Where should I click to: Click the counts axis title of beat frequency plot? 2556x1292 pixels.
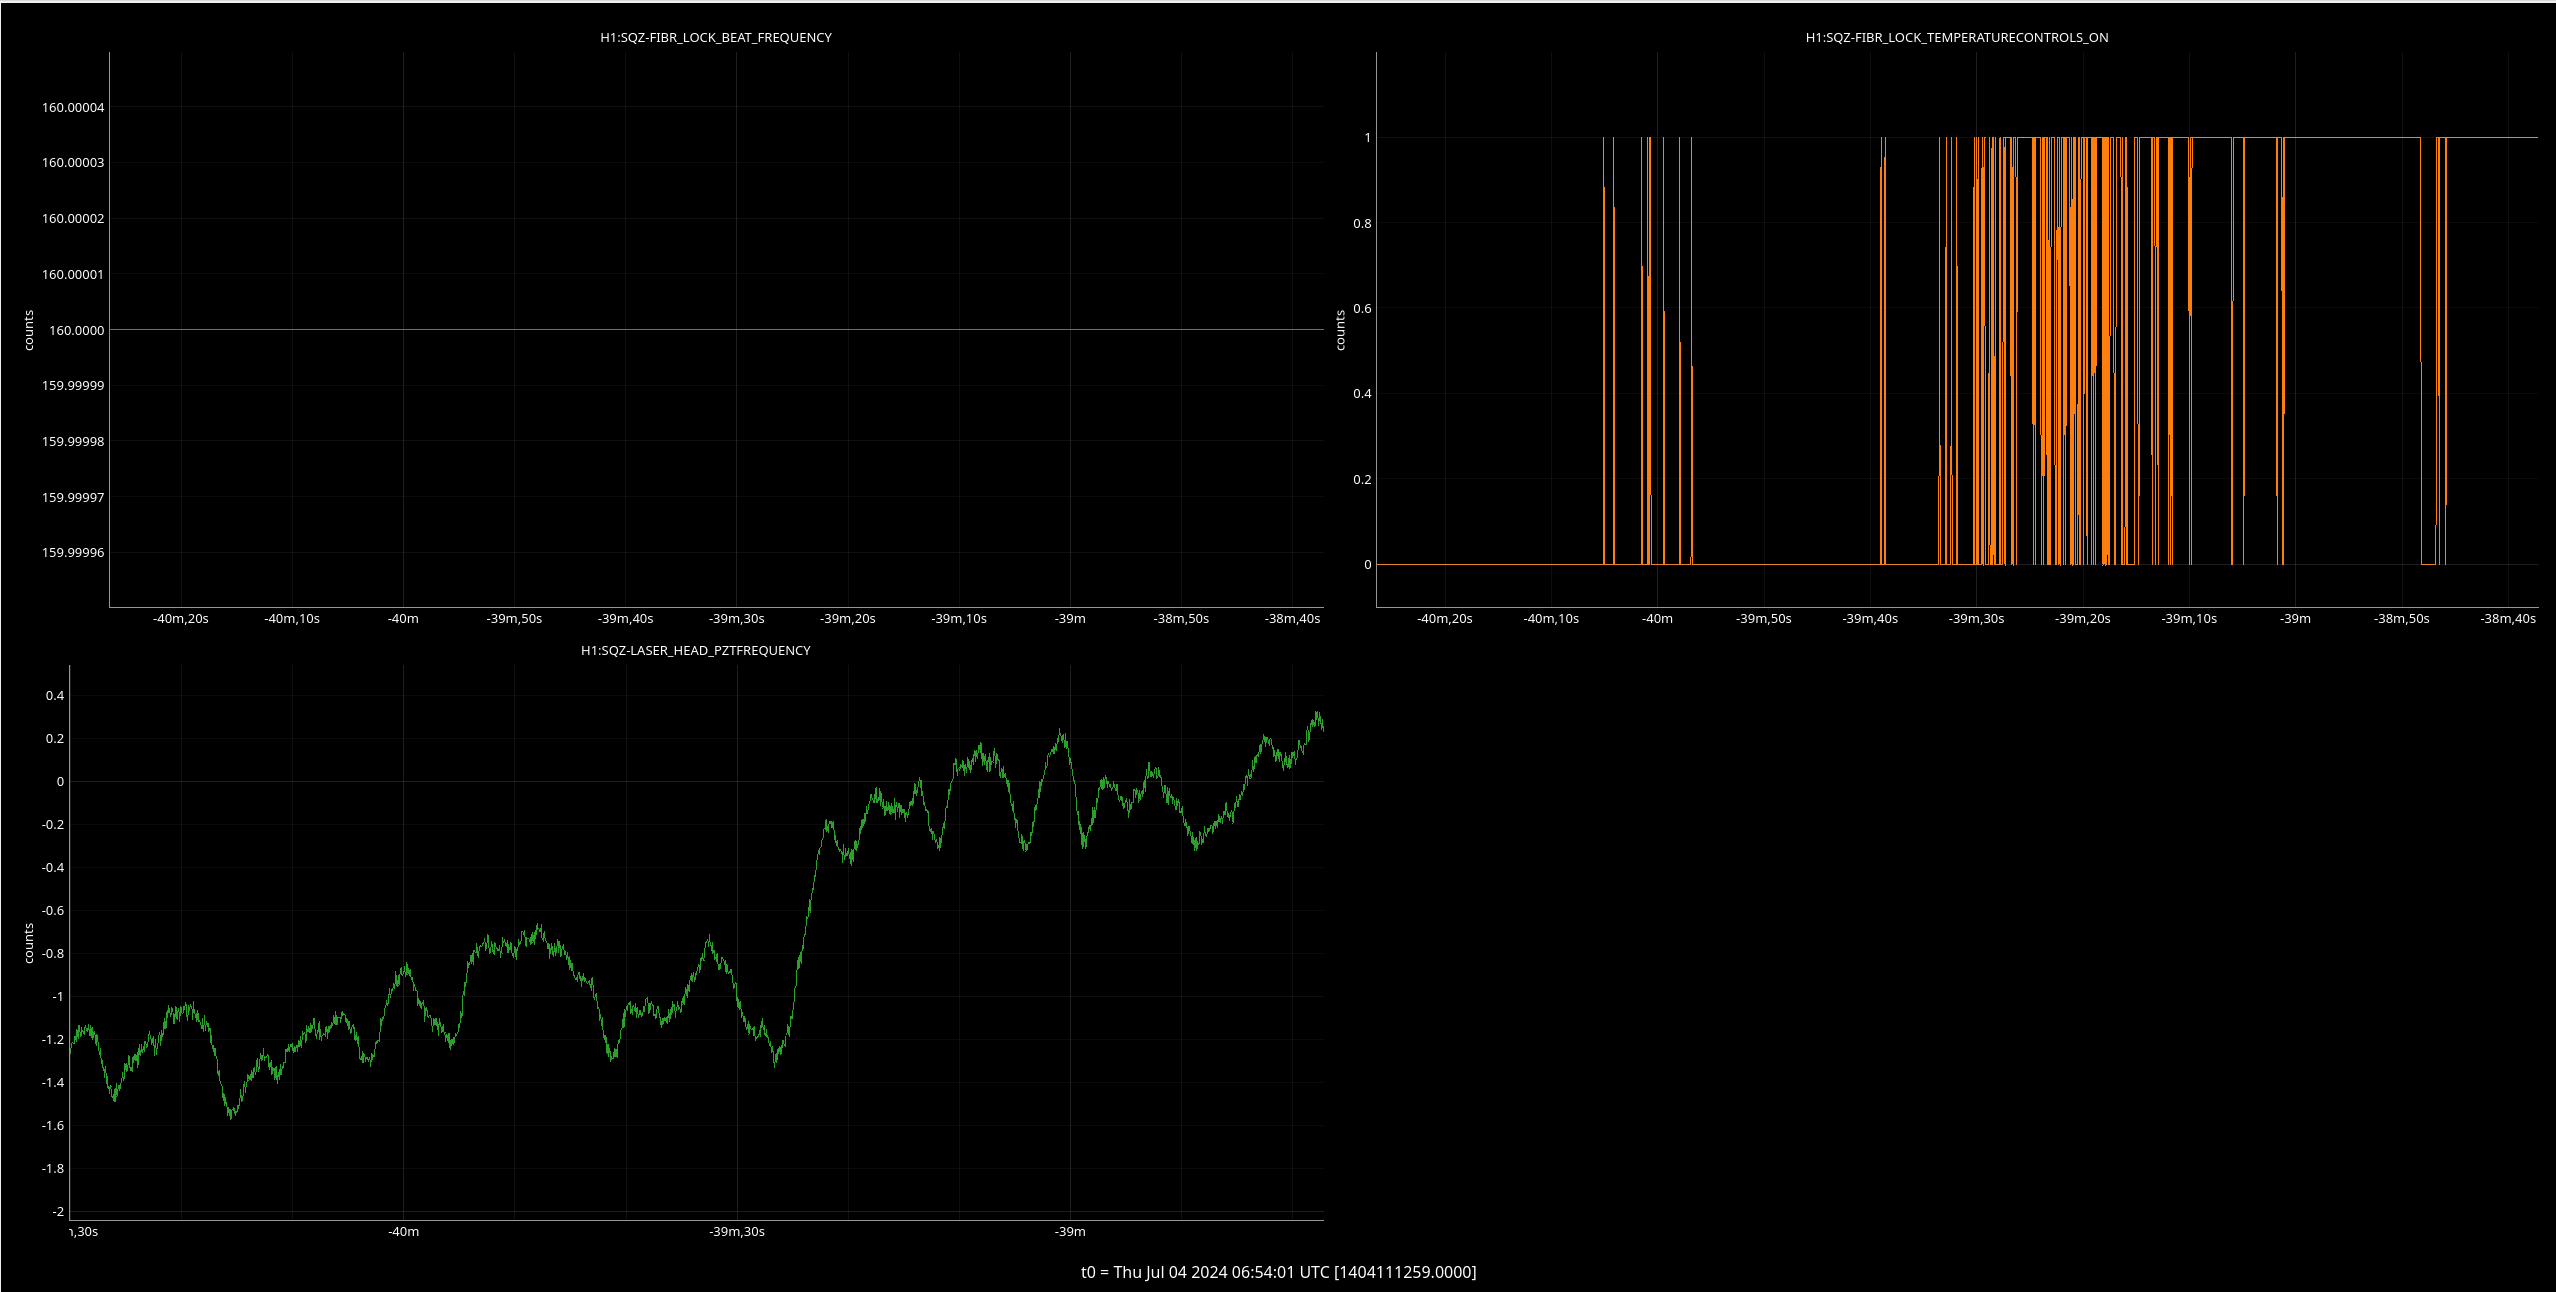[29, 330]
